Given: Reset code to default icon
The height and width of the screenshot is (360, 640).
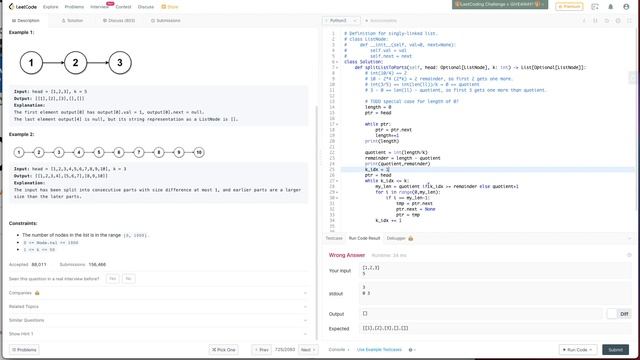Looking at the screenshot, I should click(607, 20).
